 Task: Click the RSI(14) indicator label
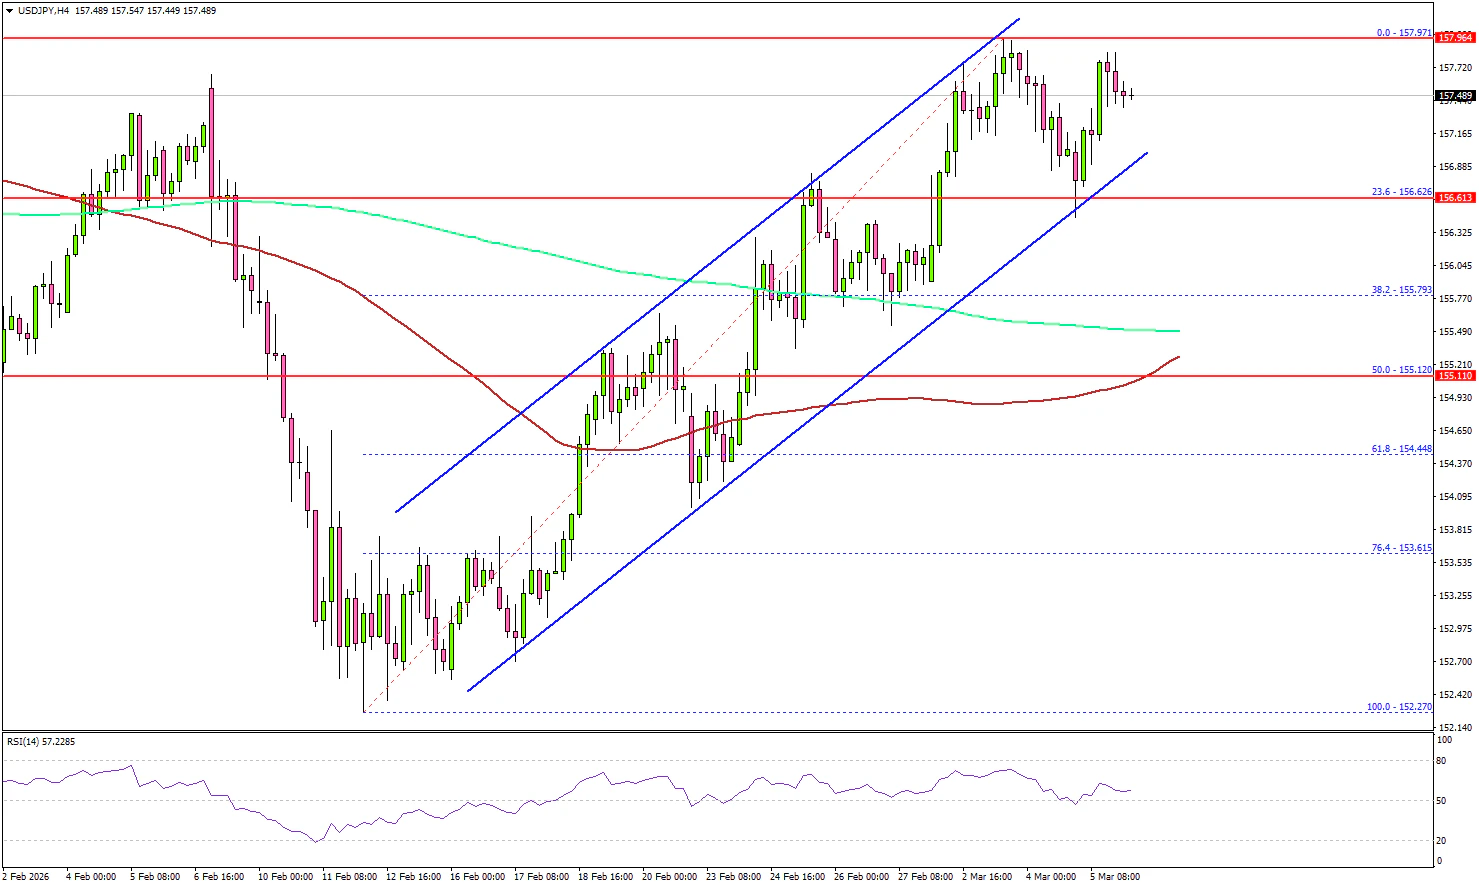point(41,742)
